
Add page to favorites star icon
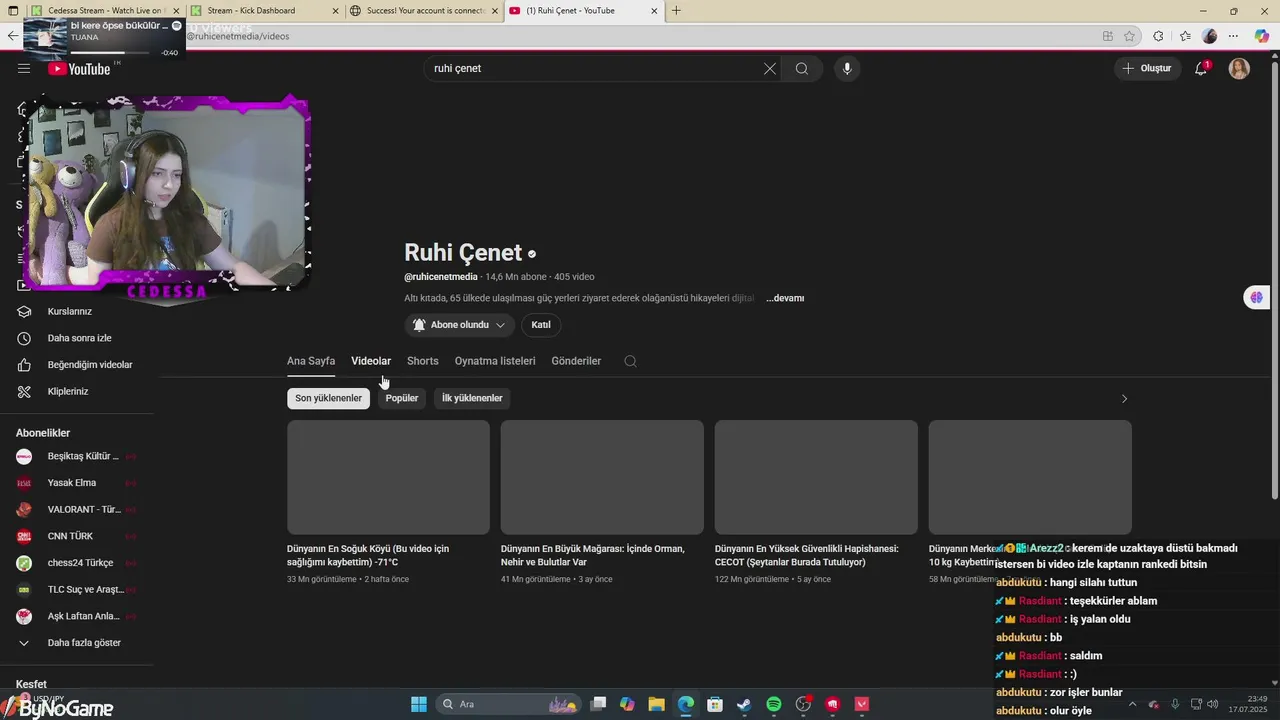pos(1129,36)
